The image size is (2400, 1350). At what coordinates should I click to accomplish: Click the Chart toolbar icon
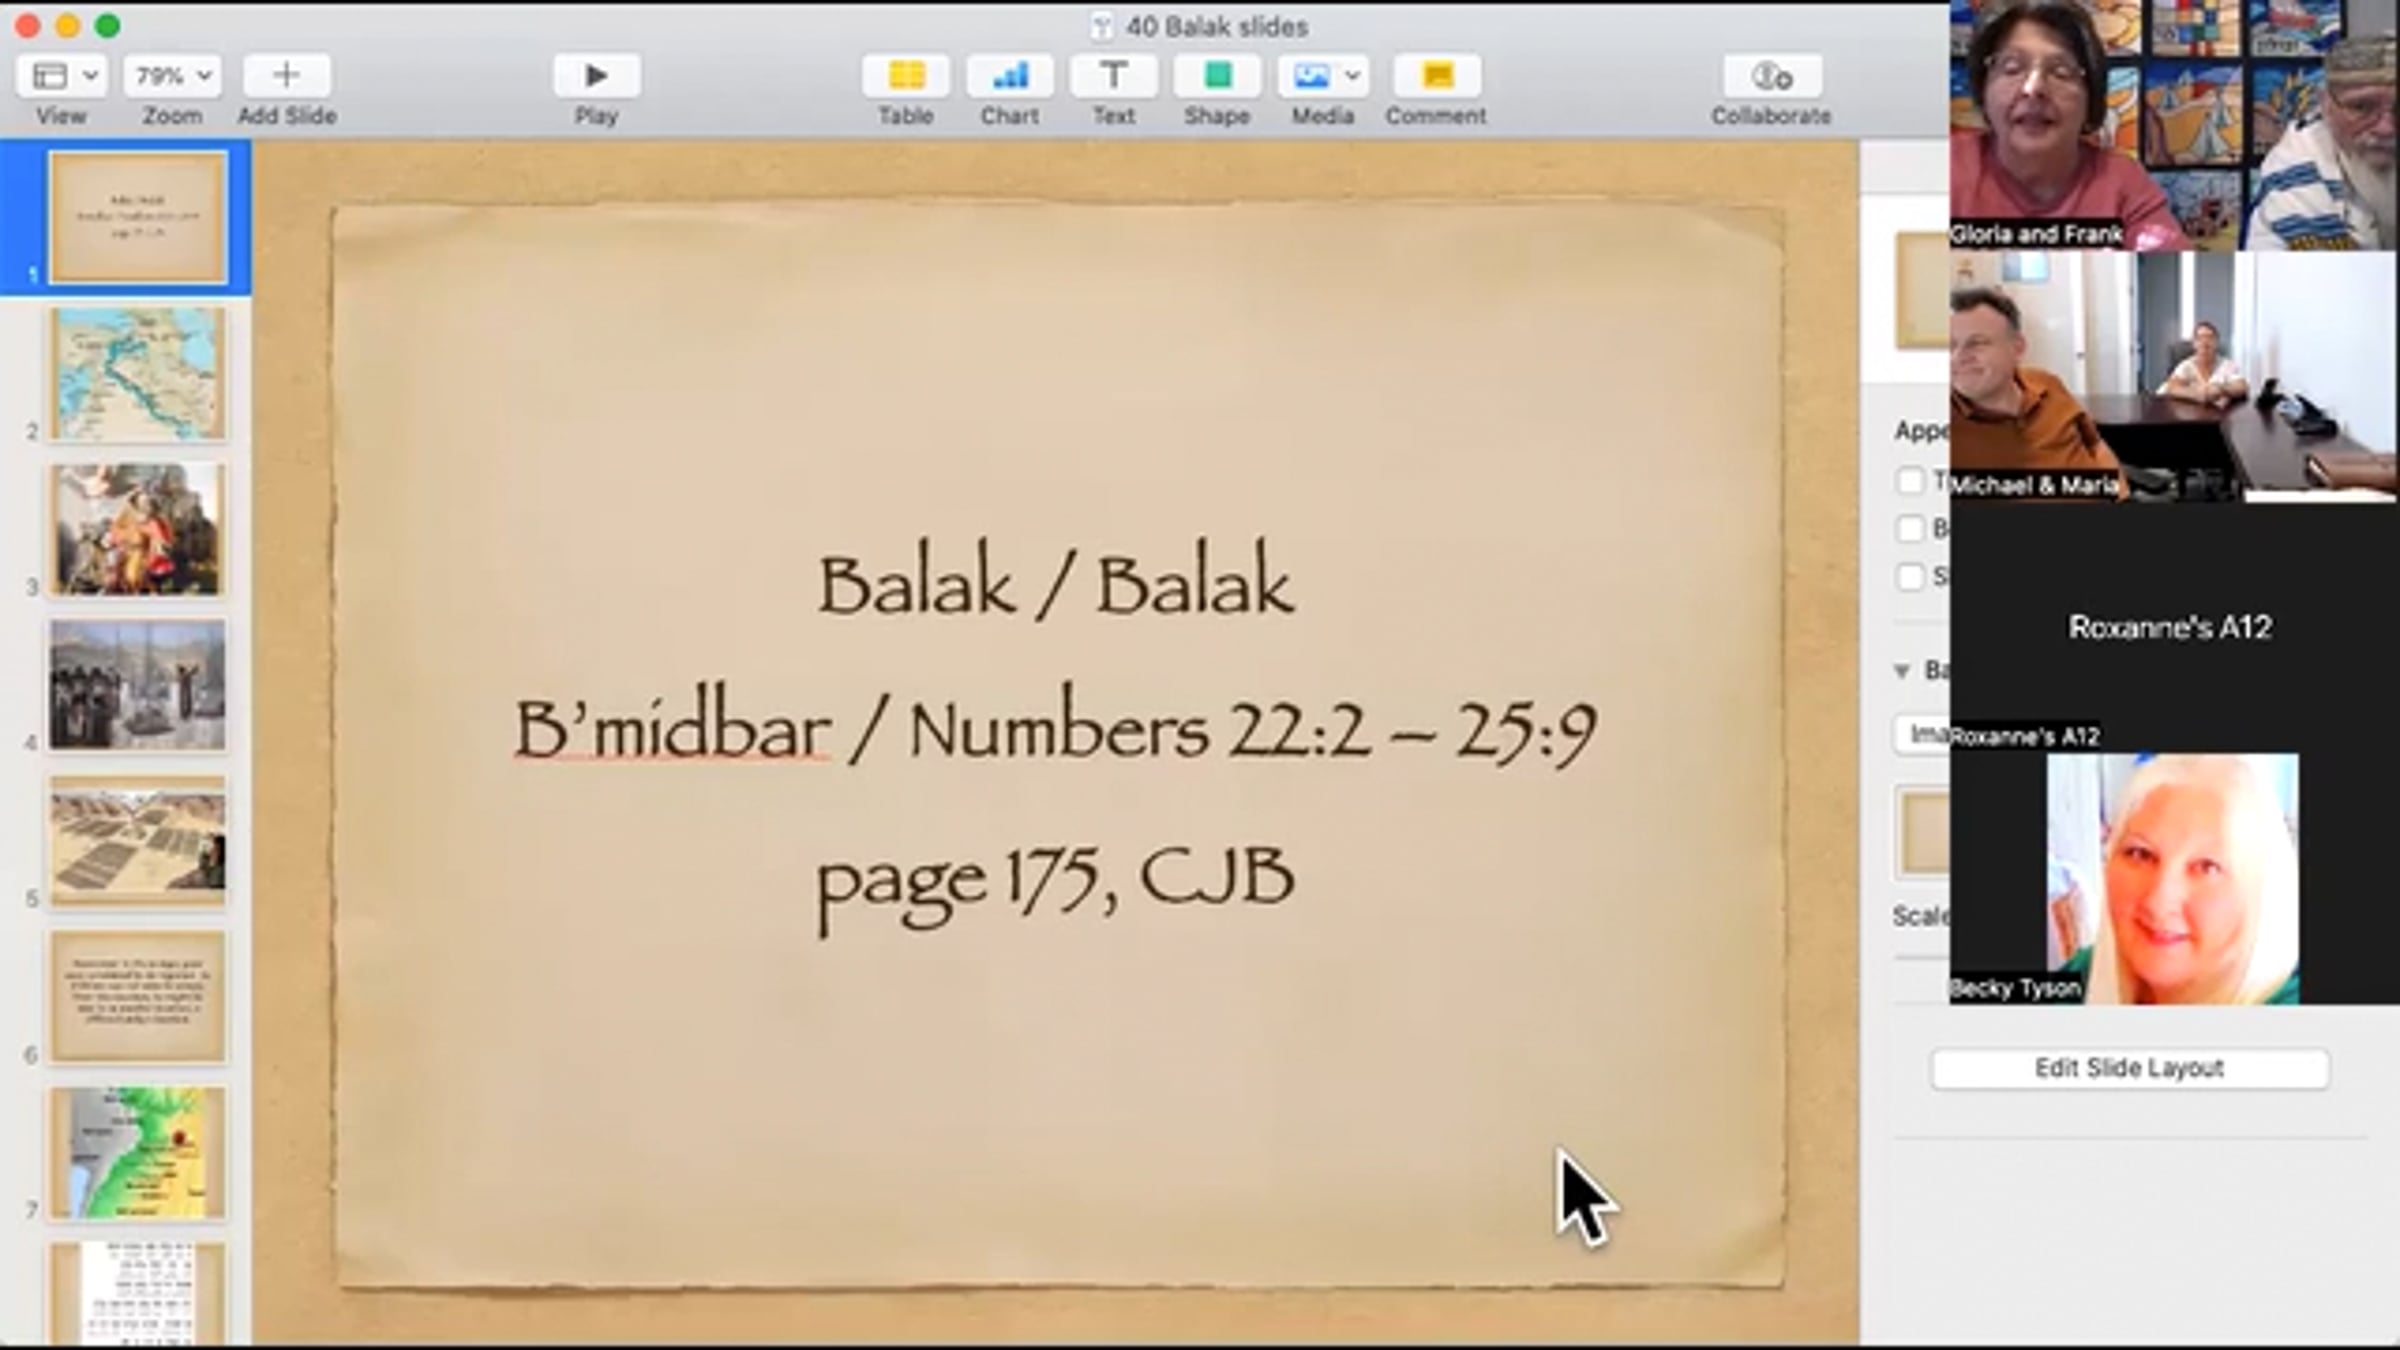(x=1009, y=76)
